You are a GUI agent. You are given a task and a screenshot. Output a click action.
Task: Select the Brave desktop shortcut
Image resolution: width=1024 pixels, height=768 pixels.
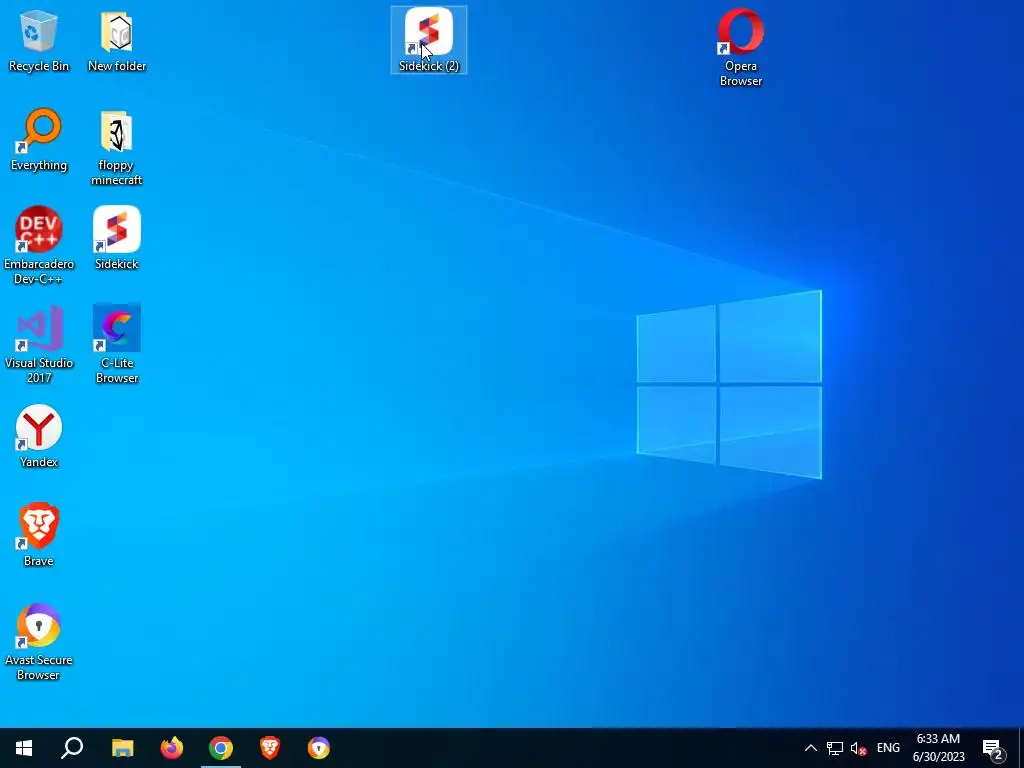pos(39,535)
